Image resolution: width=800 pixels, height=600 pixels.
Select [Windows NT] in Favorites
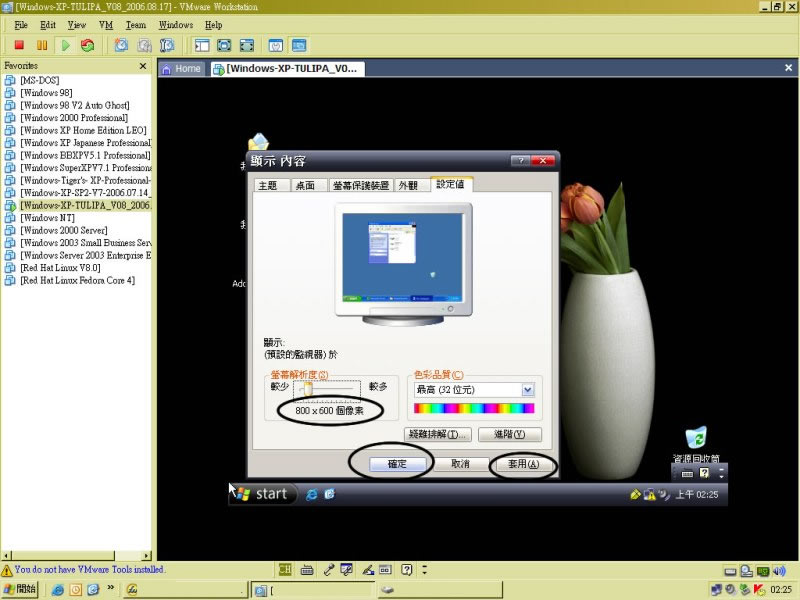point(47,218)
